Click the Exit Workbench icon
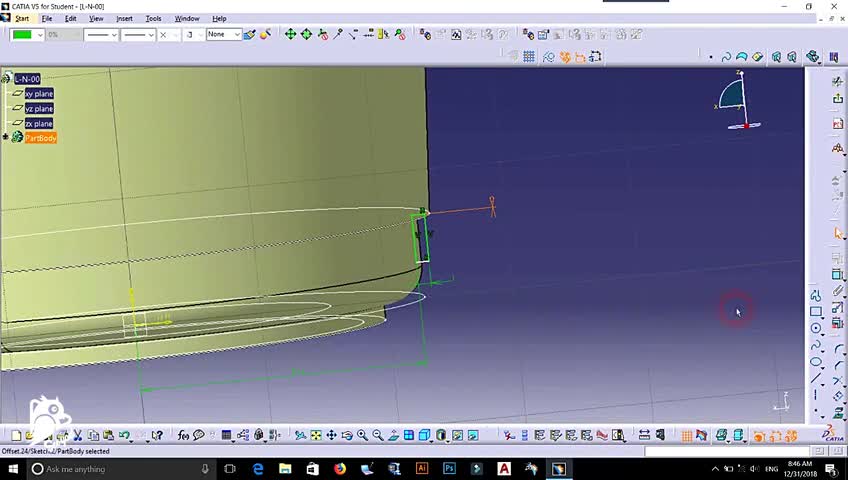Screen dimensions: 848x480 838,99
